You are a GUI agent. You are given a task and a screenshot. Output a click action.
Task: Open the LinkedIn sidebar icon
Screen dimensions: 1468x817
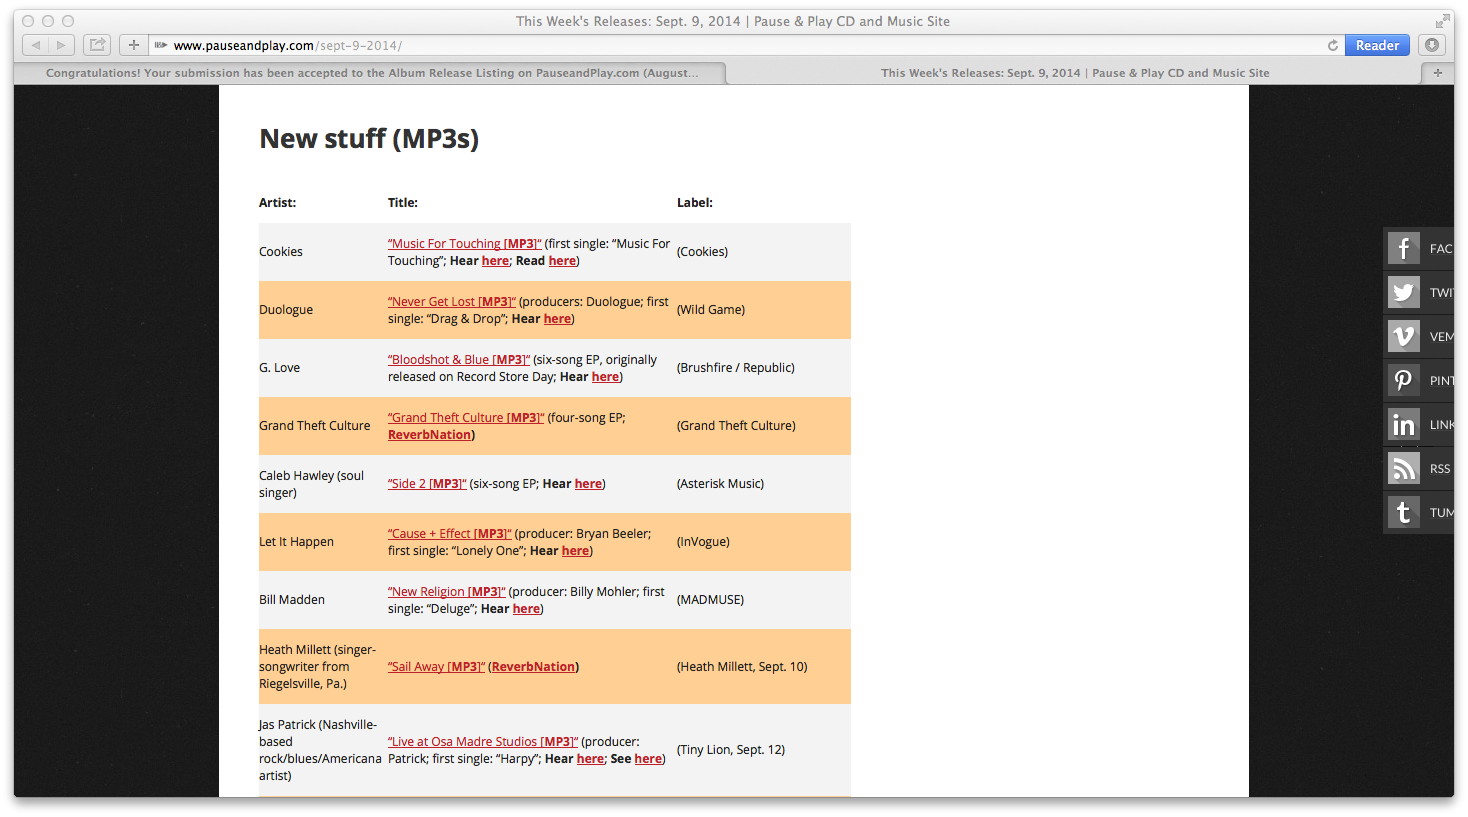coord(1403,424)
